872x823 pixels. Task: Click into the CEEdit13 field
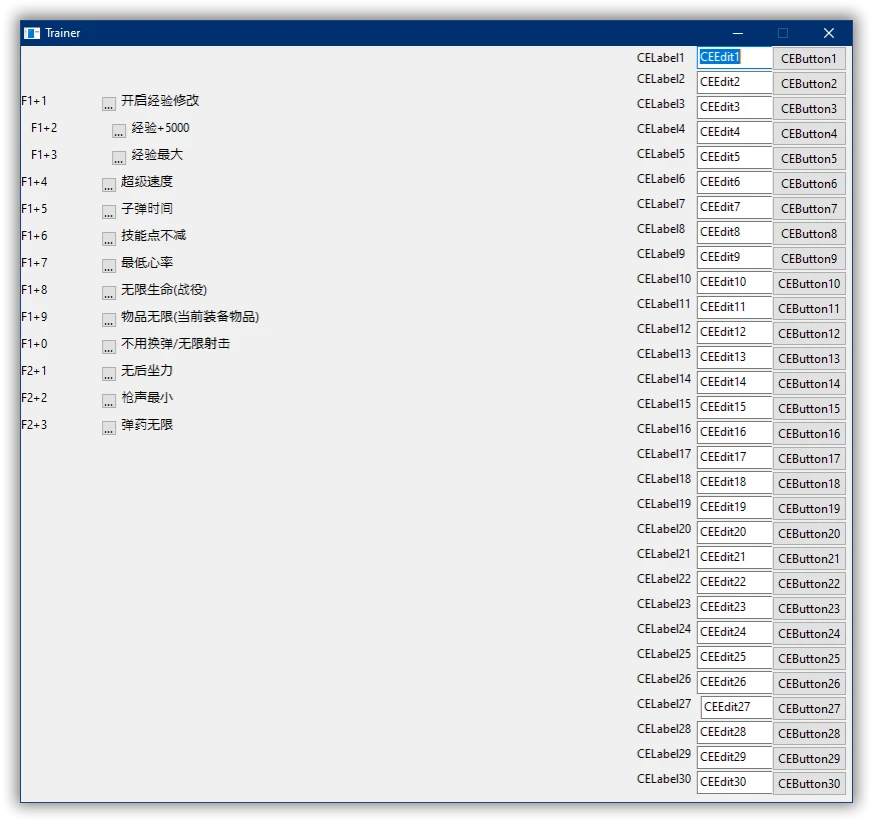pyautogui.click(x=734, y=358)
